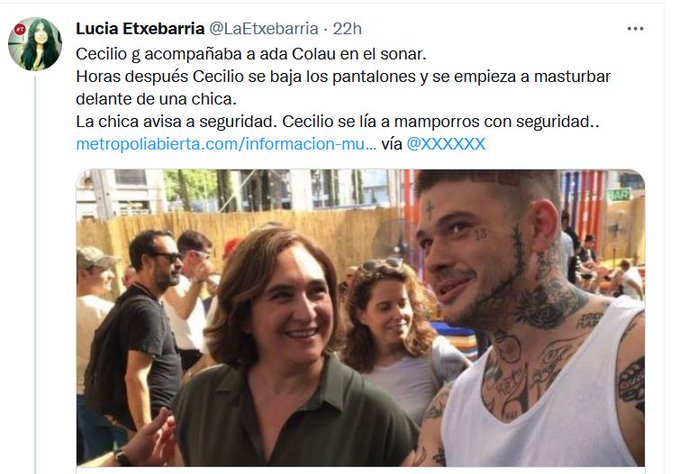Screen dimensions: 679x474
Task: Click the display name Lucia Etxebarria
Action: (x=140, y=29)
